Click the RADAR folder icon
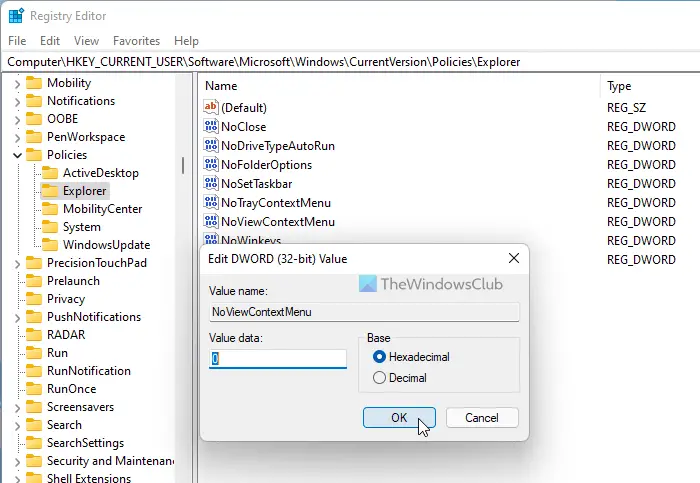Screen dimensions: 700x483 [x=34, y=335]
